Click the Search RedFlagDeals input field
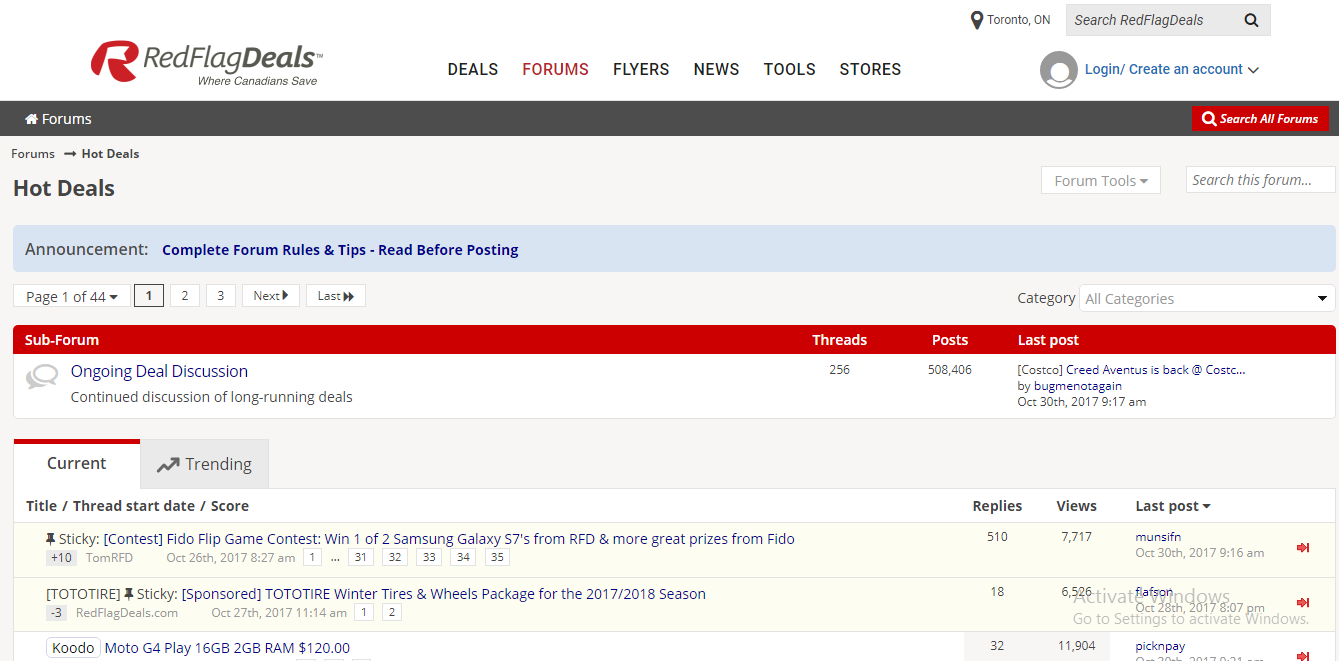This screenshot has height=661, width=1339. pos(1150,20)
